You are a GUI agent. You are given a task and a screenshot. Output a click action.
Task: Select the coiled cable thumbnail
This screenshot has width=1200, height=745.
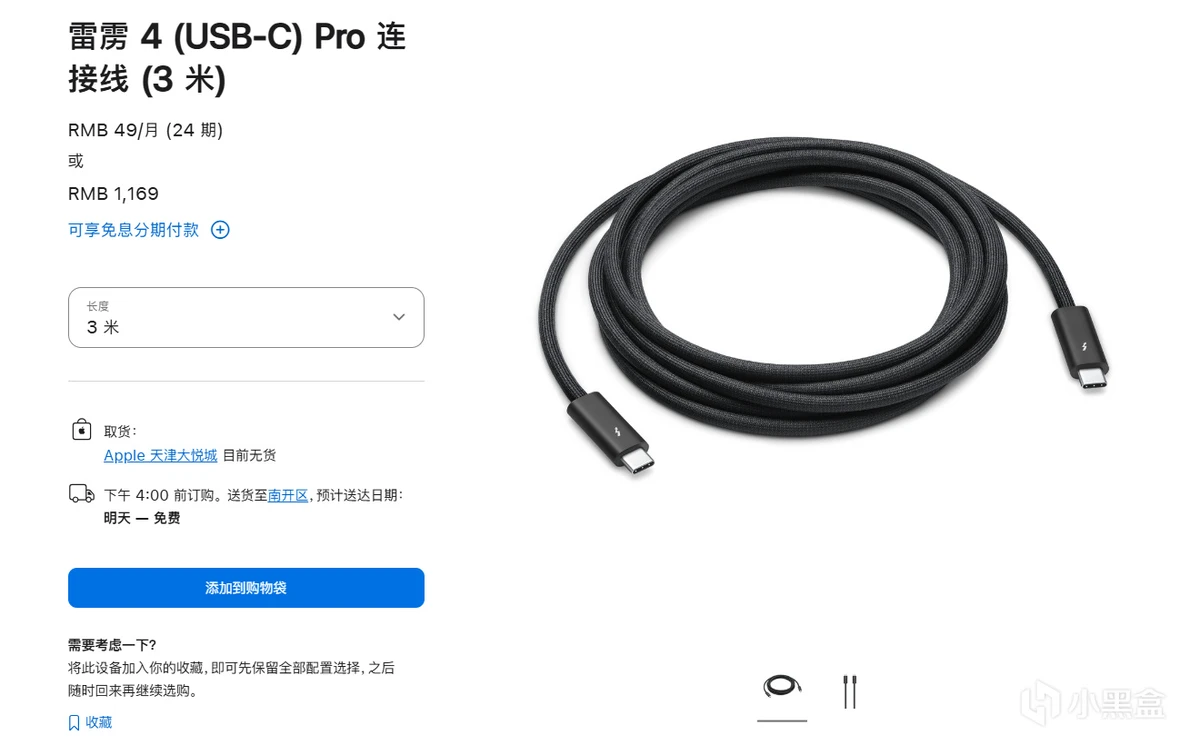[781, 688]
